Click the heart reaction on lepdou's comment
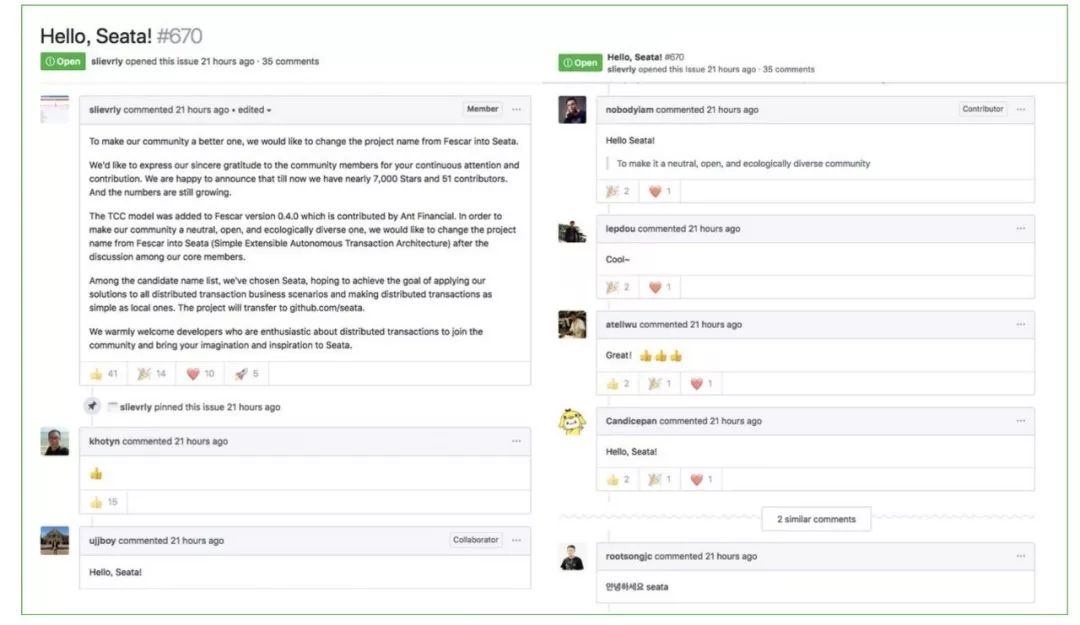 [660, 287]
